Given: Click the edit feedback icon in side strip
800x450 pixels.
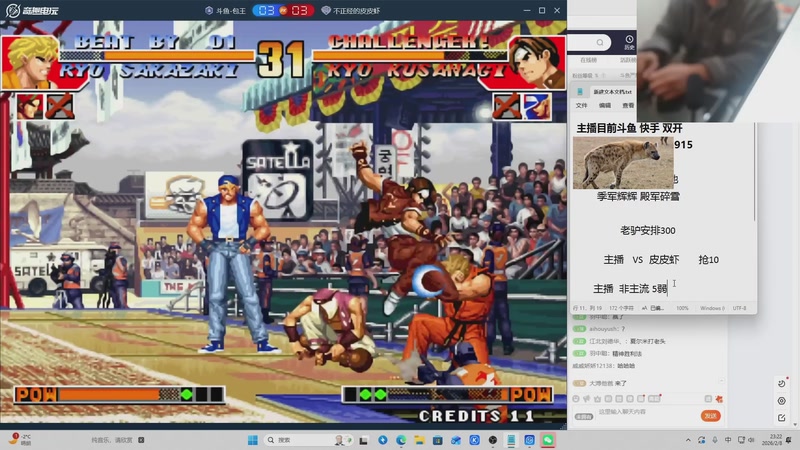Looking at the screenshot, I should (x=782, y=417).
